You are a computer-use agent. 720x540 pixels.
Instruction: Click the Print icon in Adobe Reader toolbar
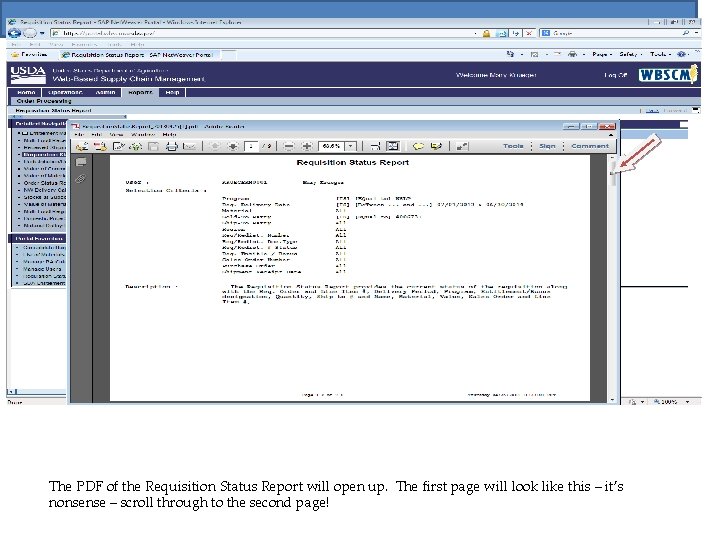click(x=171, y=147)
